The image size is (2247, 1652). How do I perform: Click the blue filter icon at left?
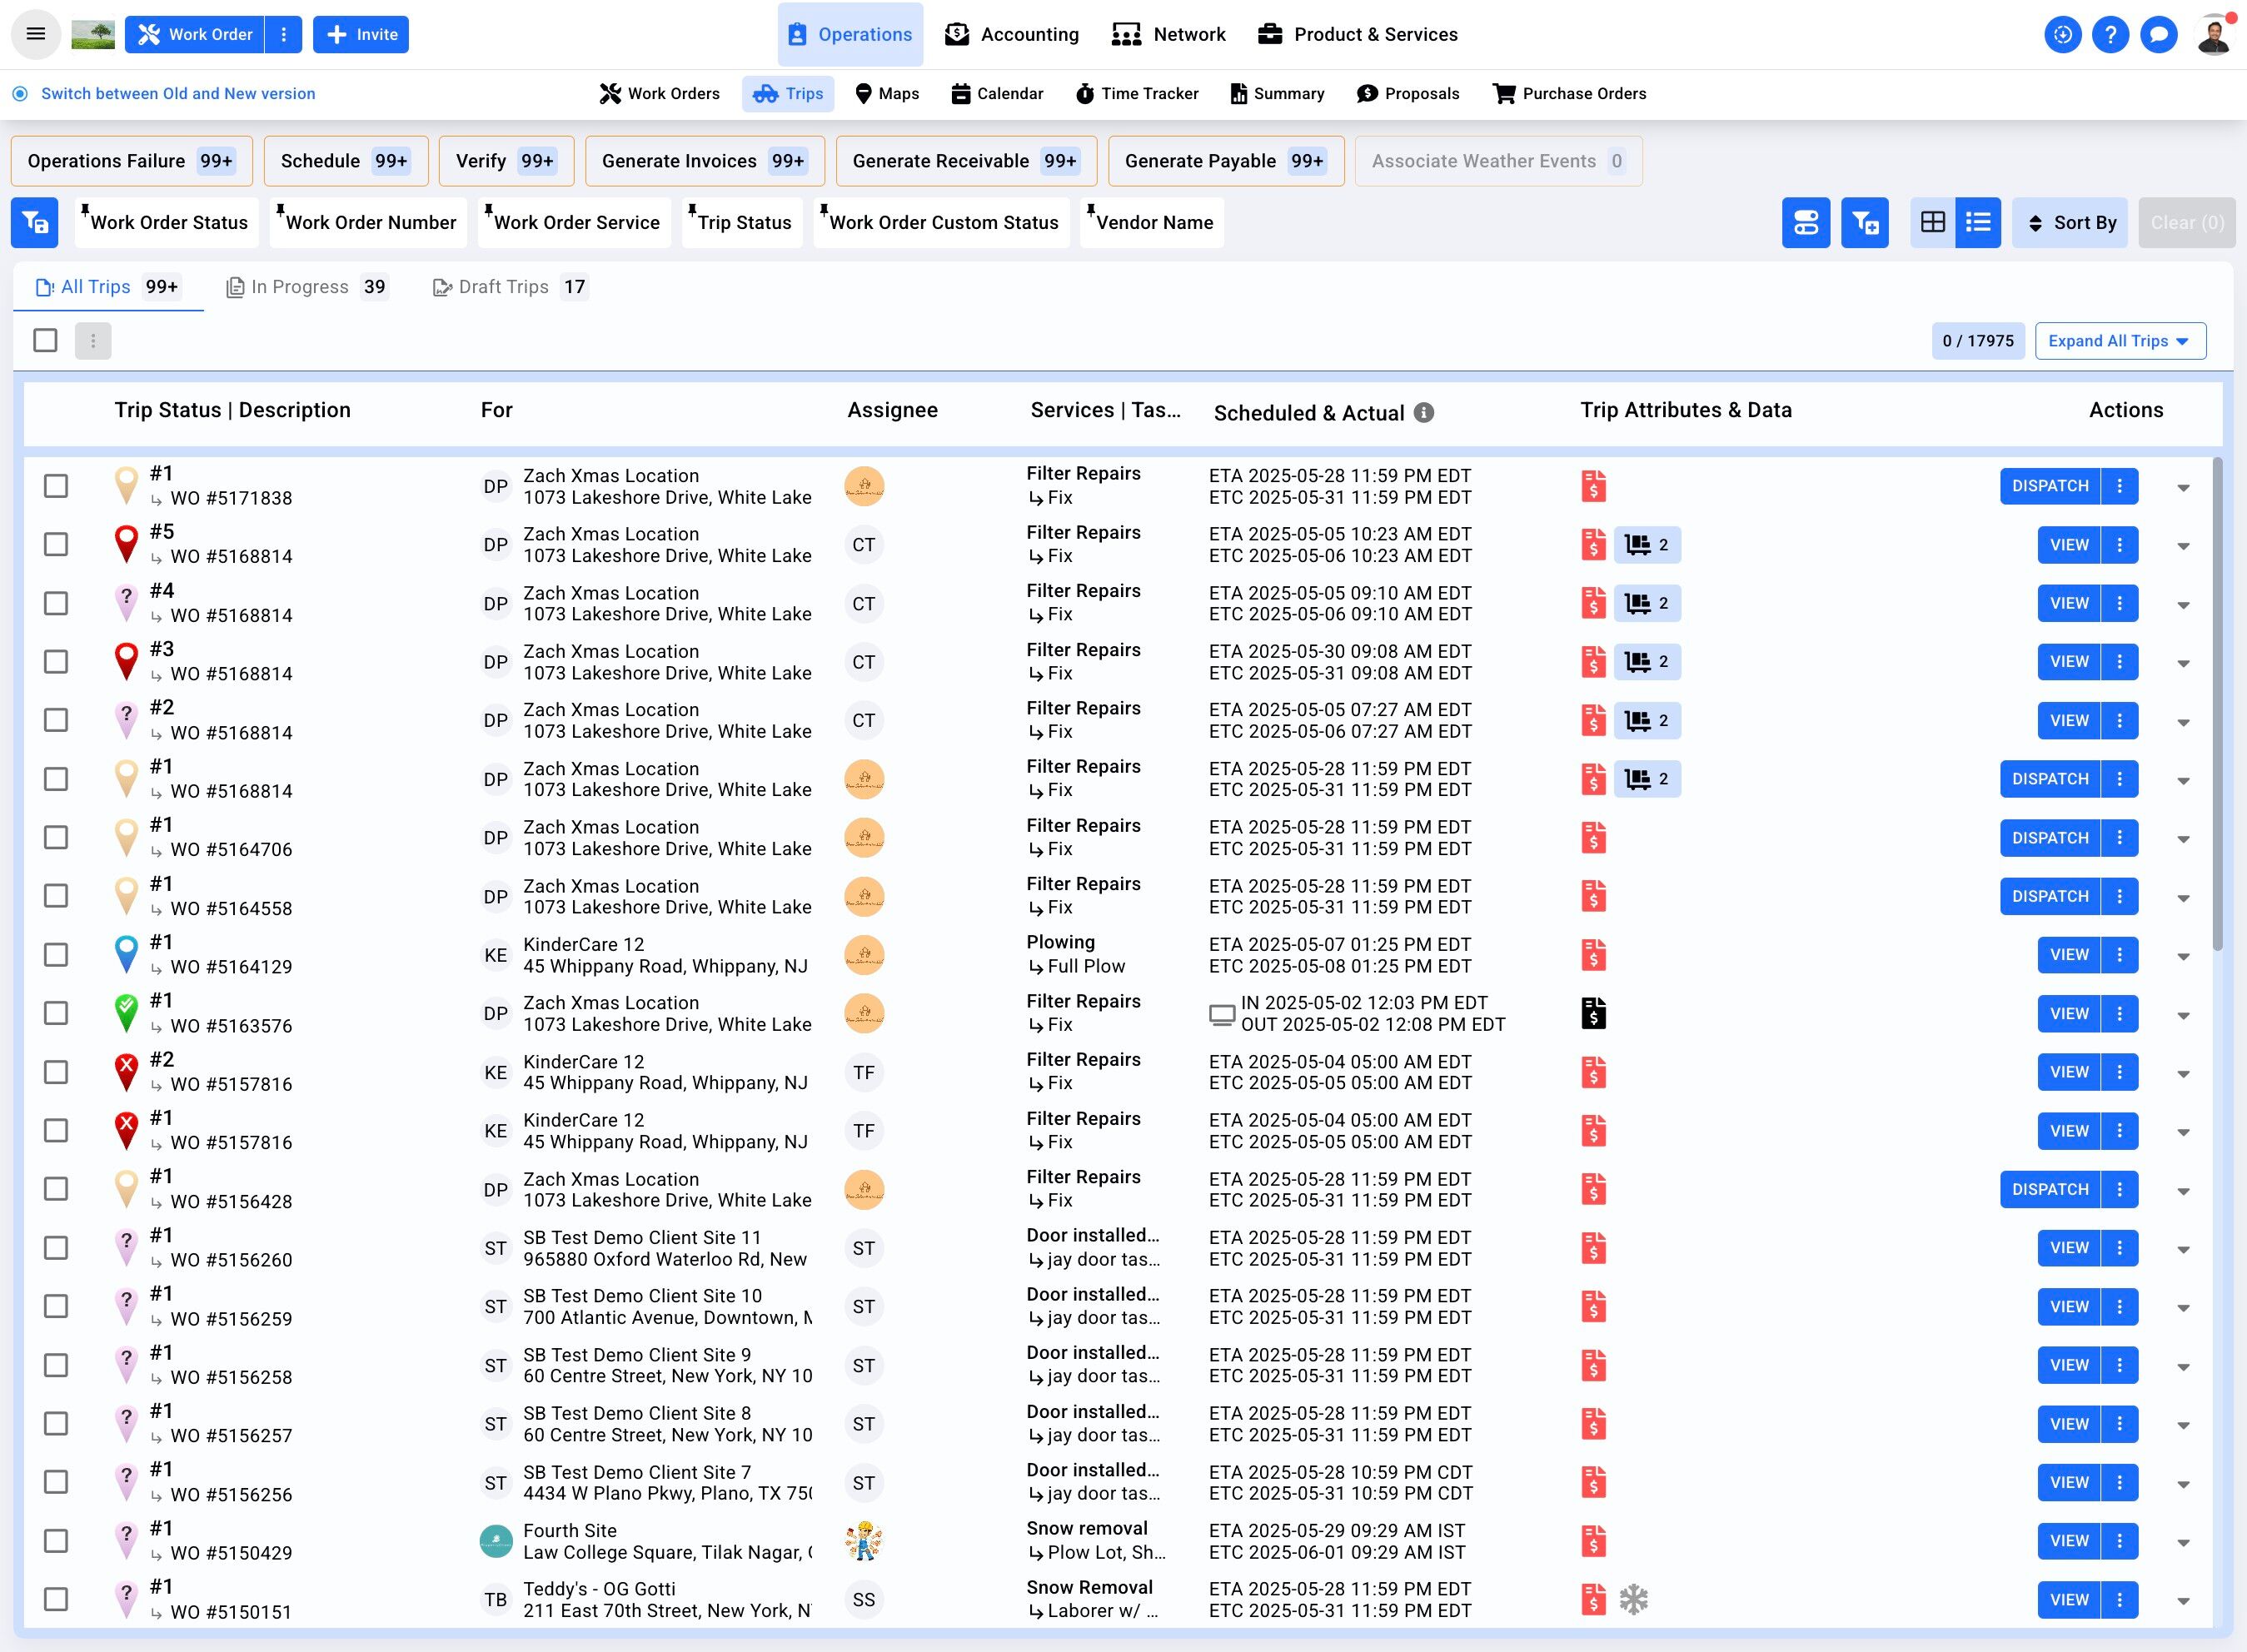point(35,222)
